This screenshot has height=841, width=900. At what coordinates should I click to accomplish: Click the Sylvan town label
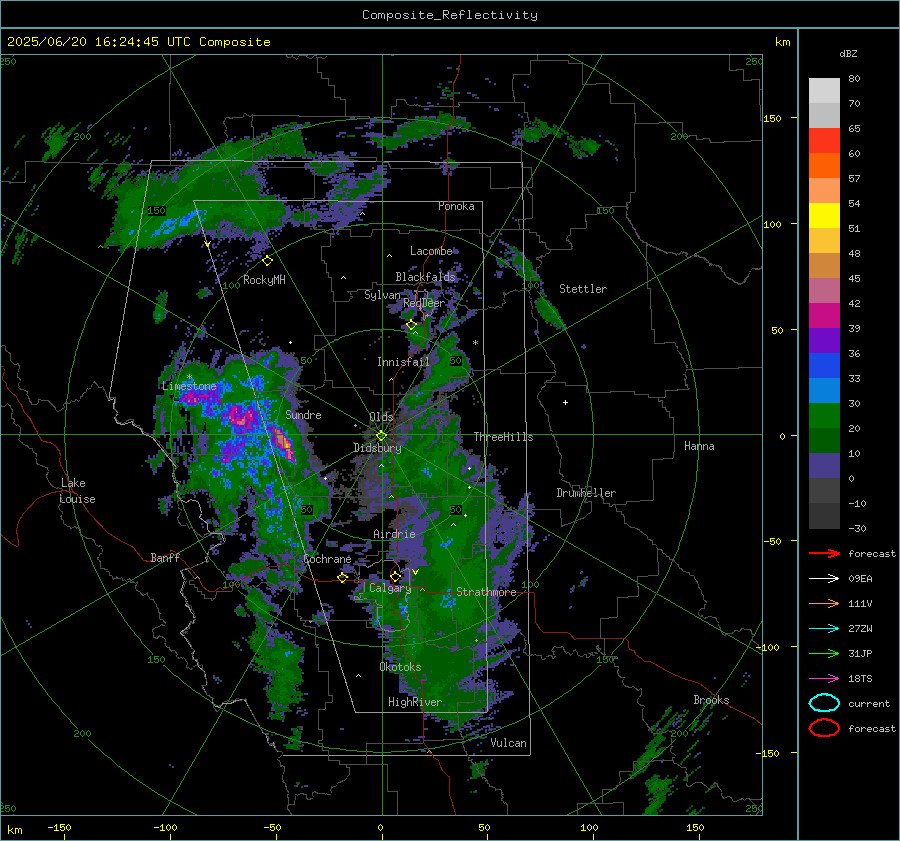(382, 295)
